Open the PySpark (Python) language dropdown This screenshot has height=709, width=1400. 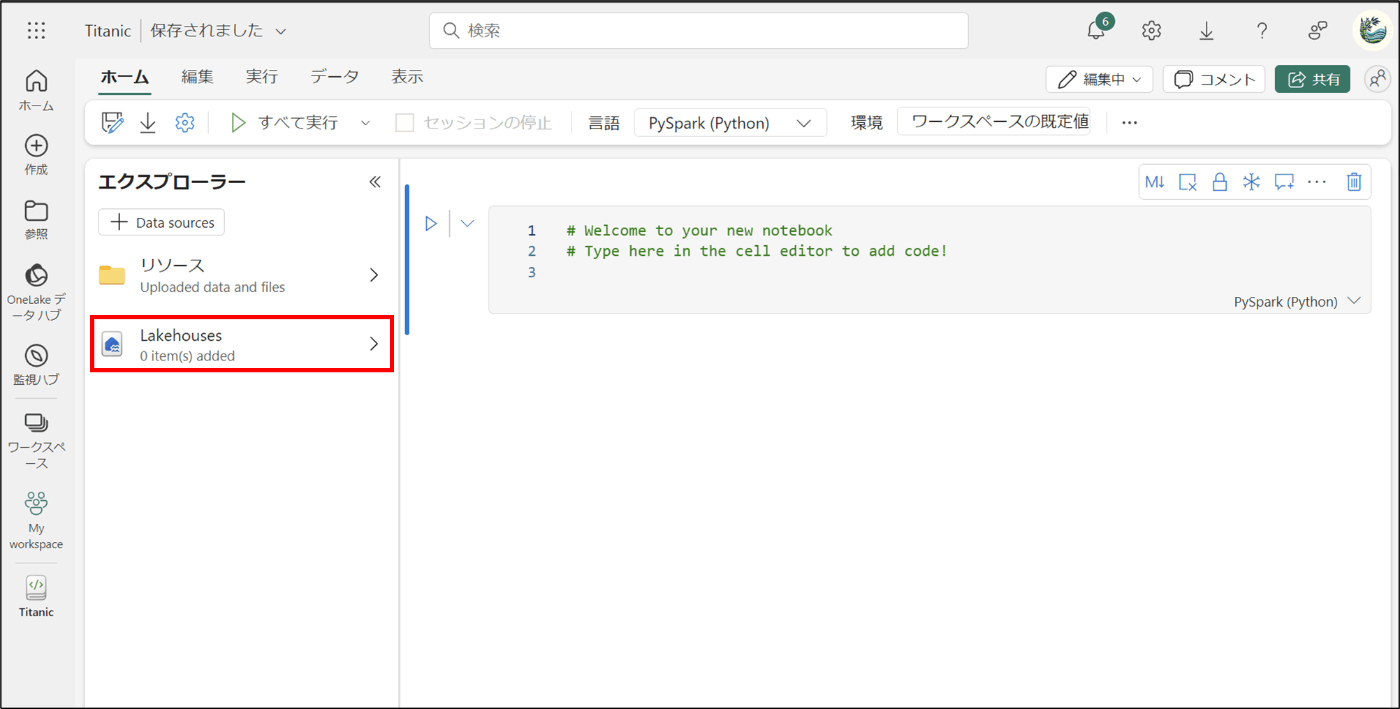[730, 123]
